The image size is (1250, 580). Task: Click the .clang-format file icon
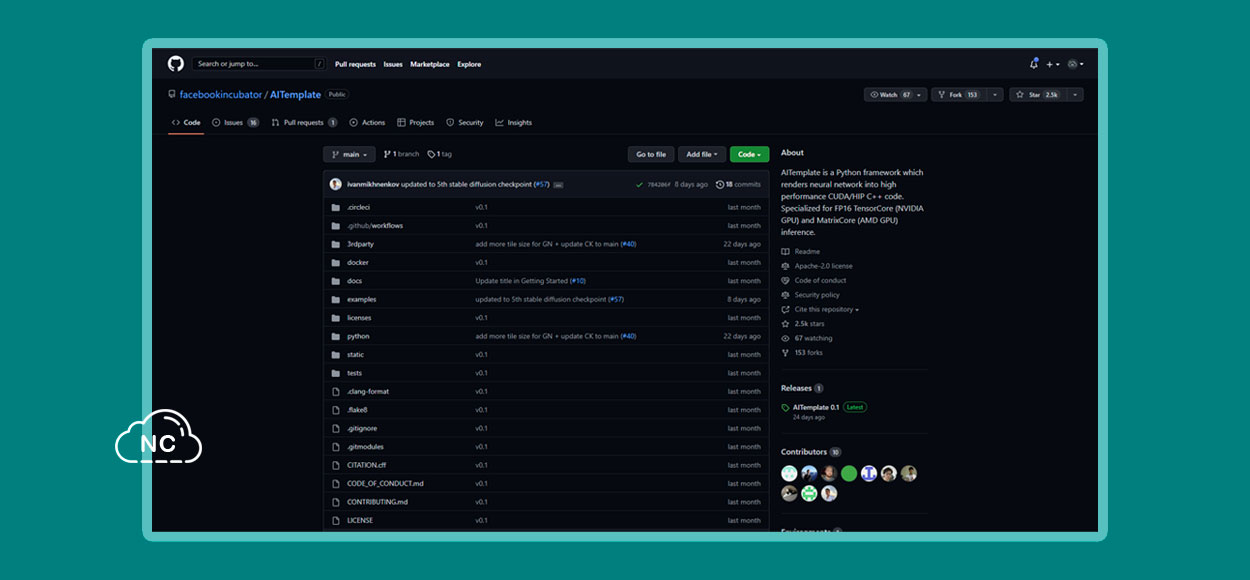(x=336, y=391)
